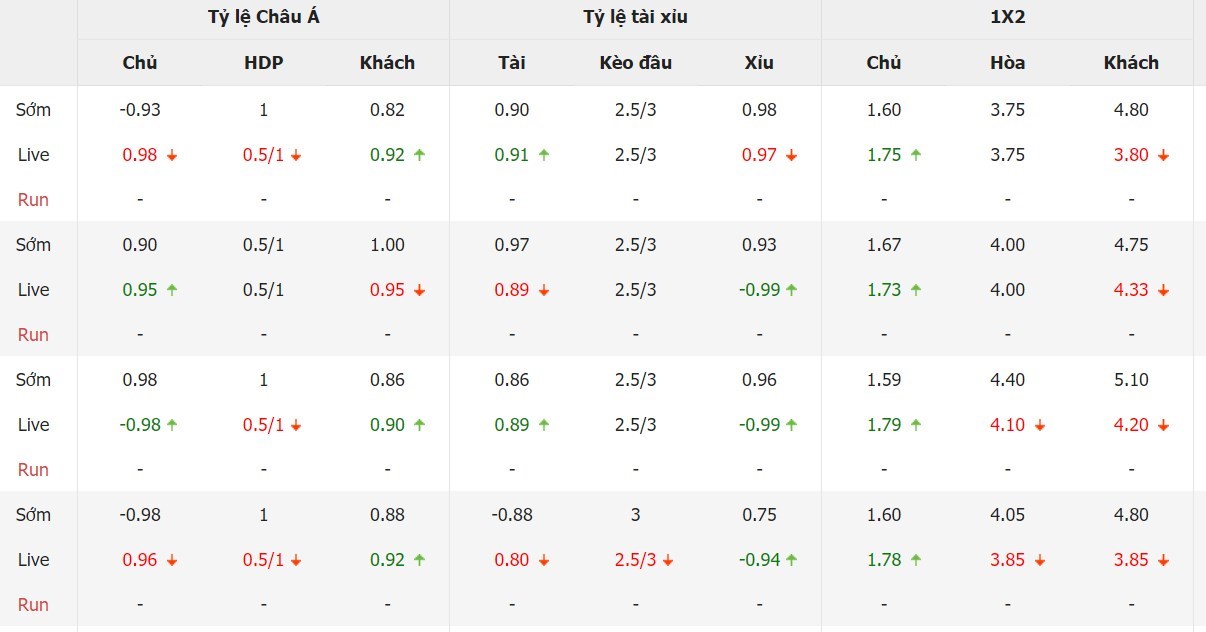Click the green up arrow beside 0.91
Screen dimensions: 1206x632
[x=544, y=155]
